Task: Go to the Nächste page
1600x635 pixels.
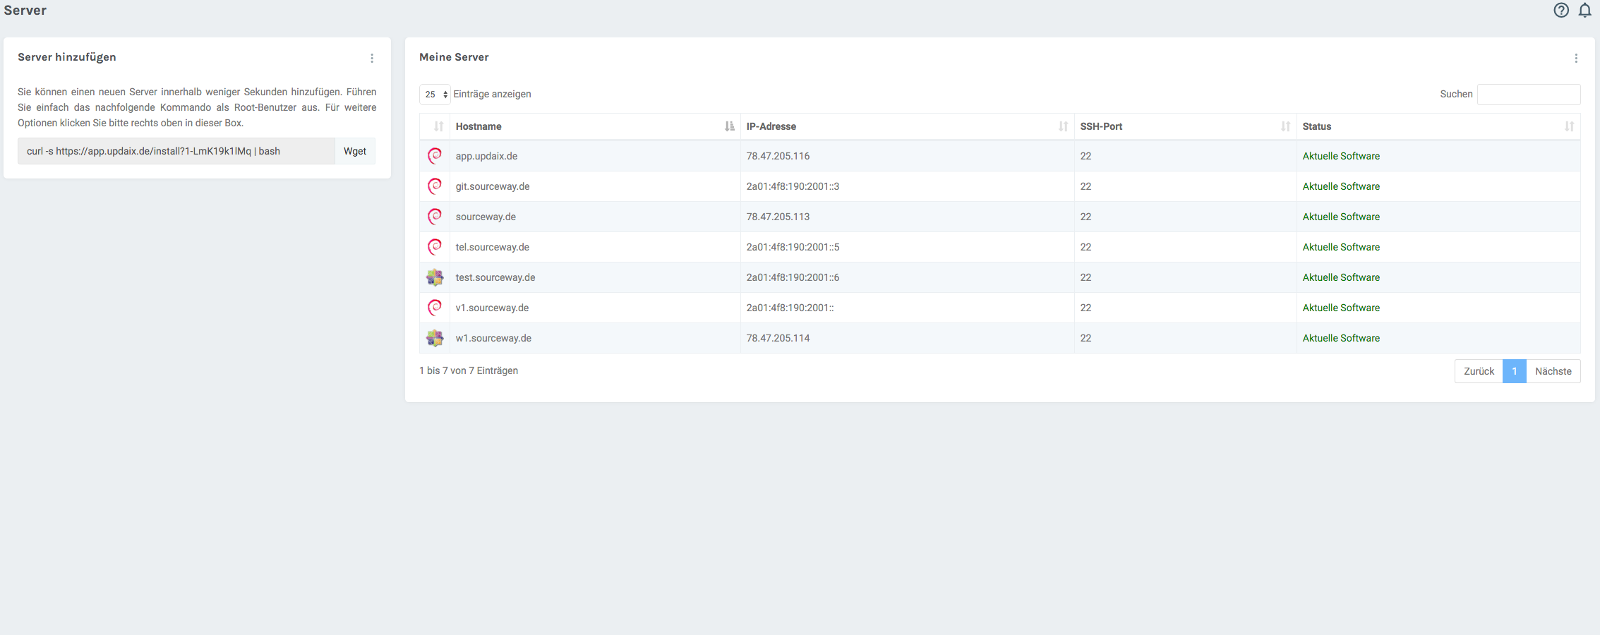Action: tap(1553, 371)
